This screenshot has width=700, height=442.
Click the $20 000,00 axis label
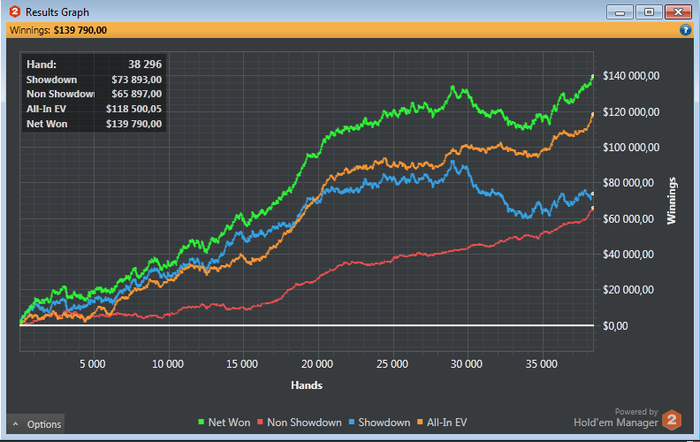pos(628,290)
